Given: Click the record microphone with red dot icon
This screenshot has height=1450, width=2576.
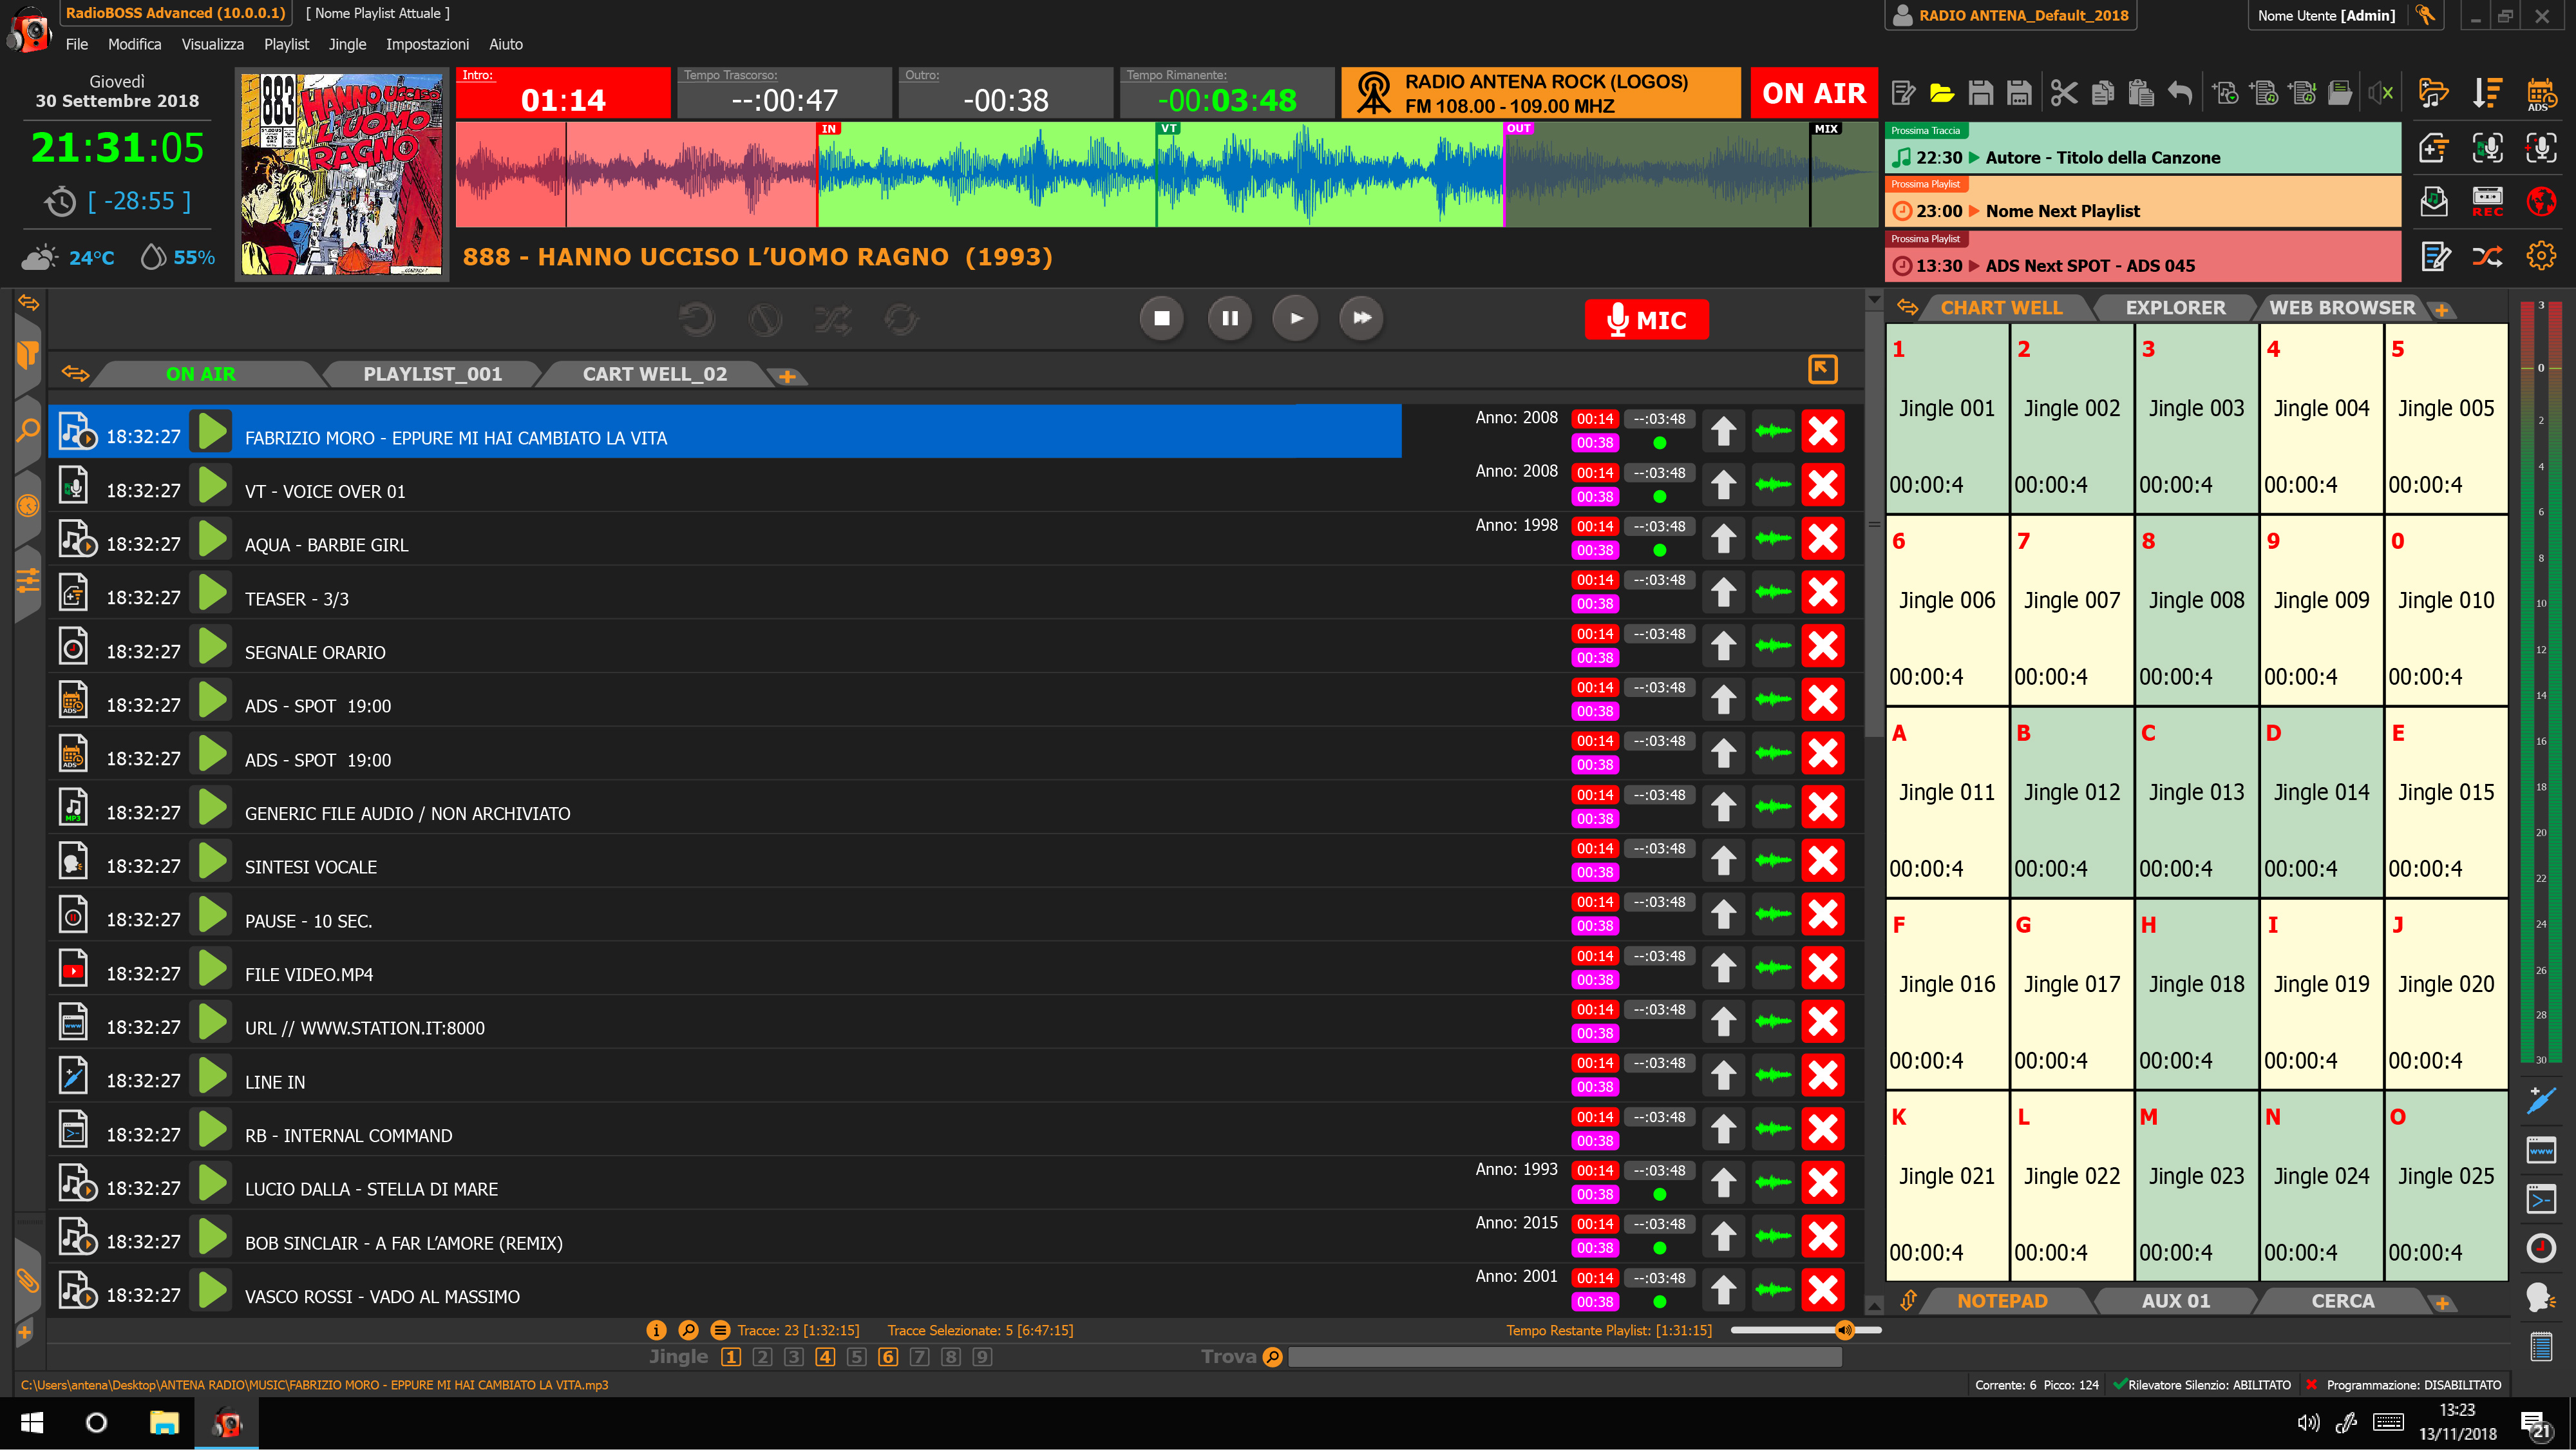Looking at the screenshot, I should (x=2540, y=148).
